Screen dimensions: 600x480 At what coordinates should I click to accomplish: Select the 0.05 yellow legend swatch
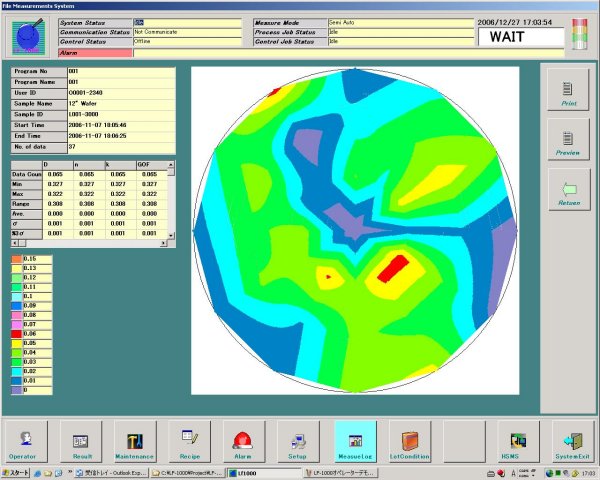click(x=17, y=343)
